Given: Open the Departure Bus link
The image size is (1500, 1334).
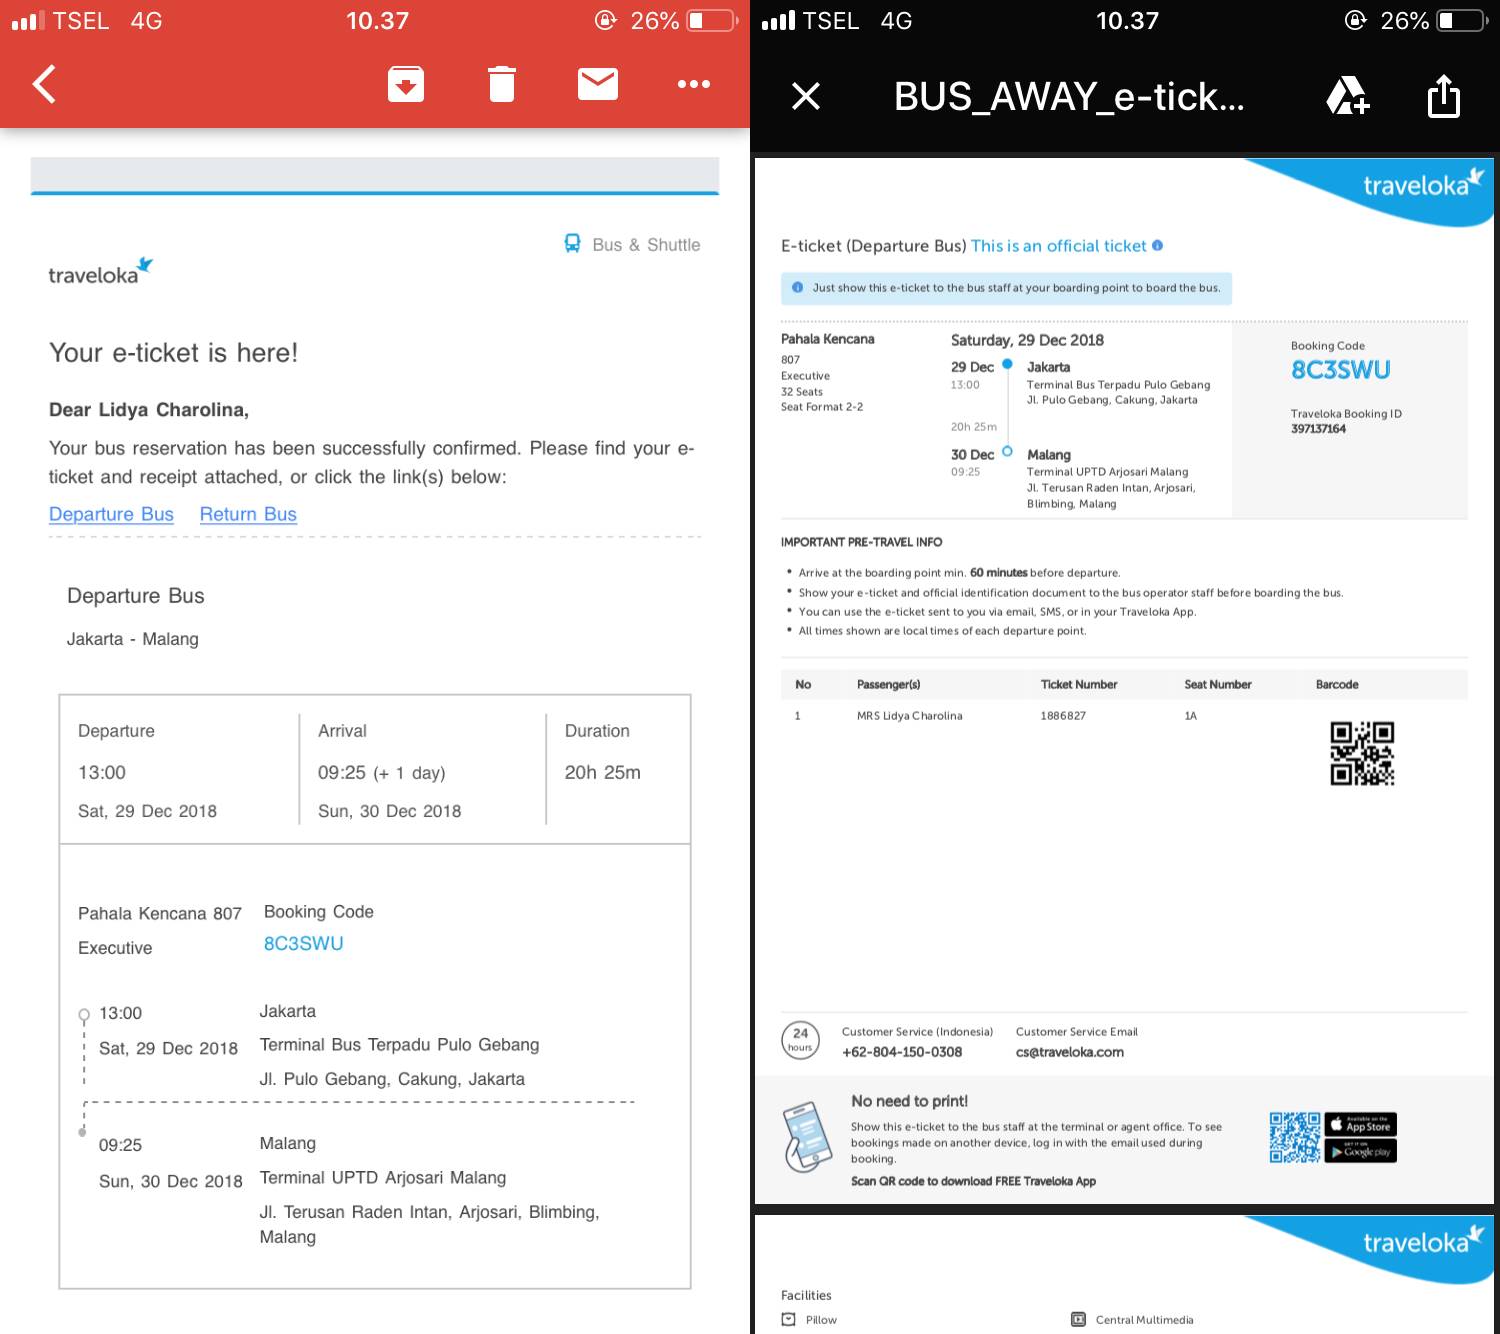Looking at the screenshot, I should [111, 514].
